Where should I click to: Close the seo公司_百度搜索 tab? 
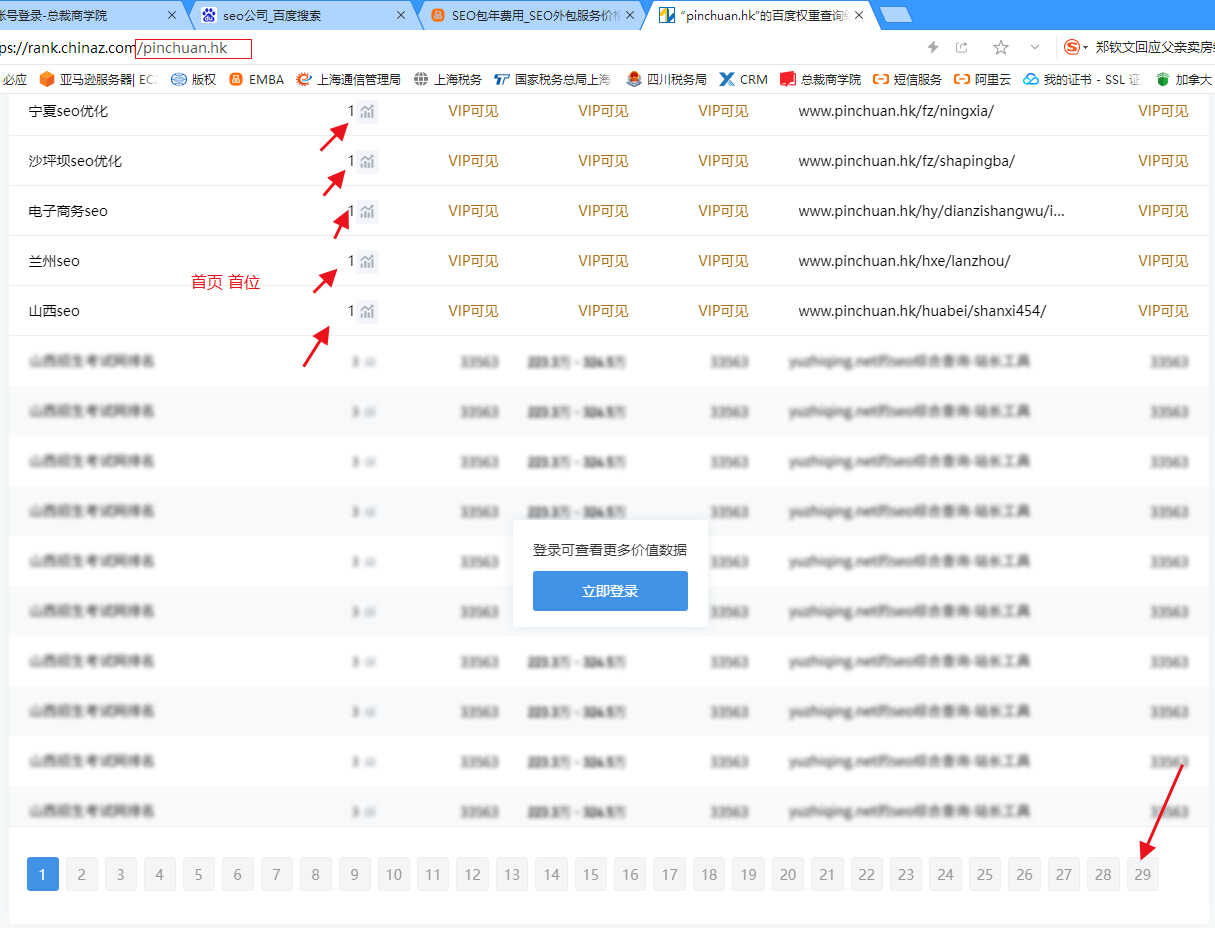[401, 15]
